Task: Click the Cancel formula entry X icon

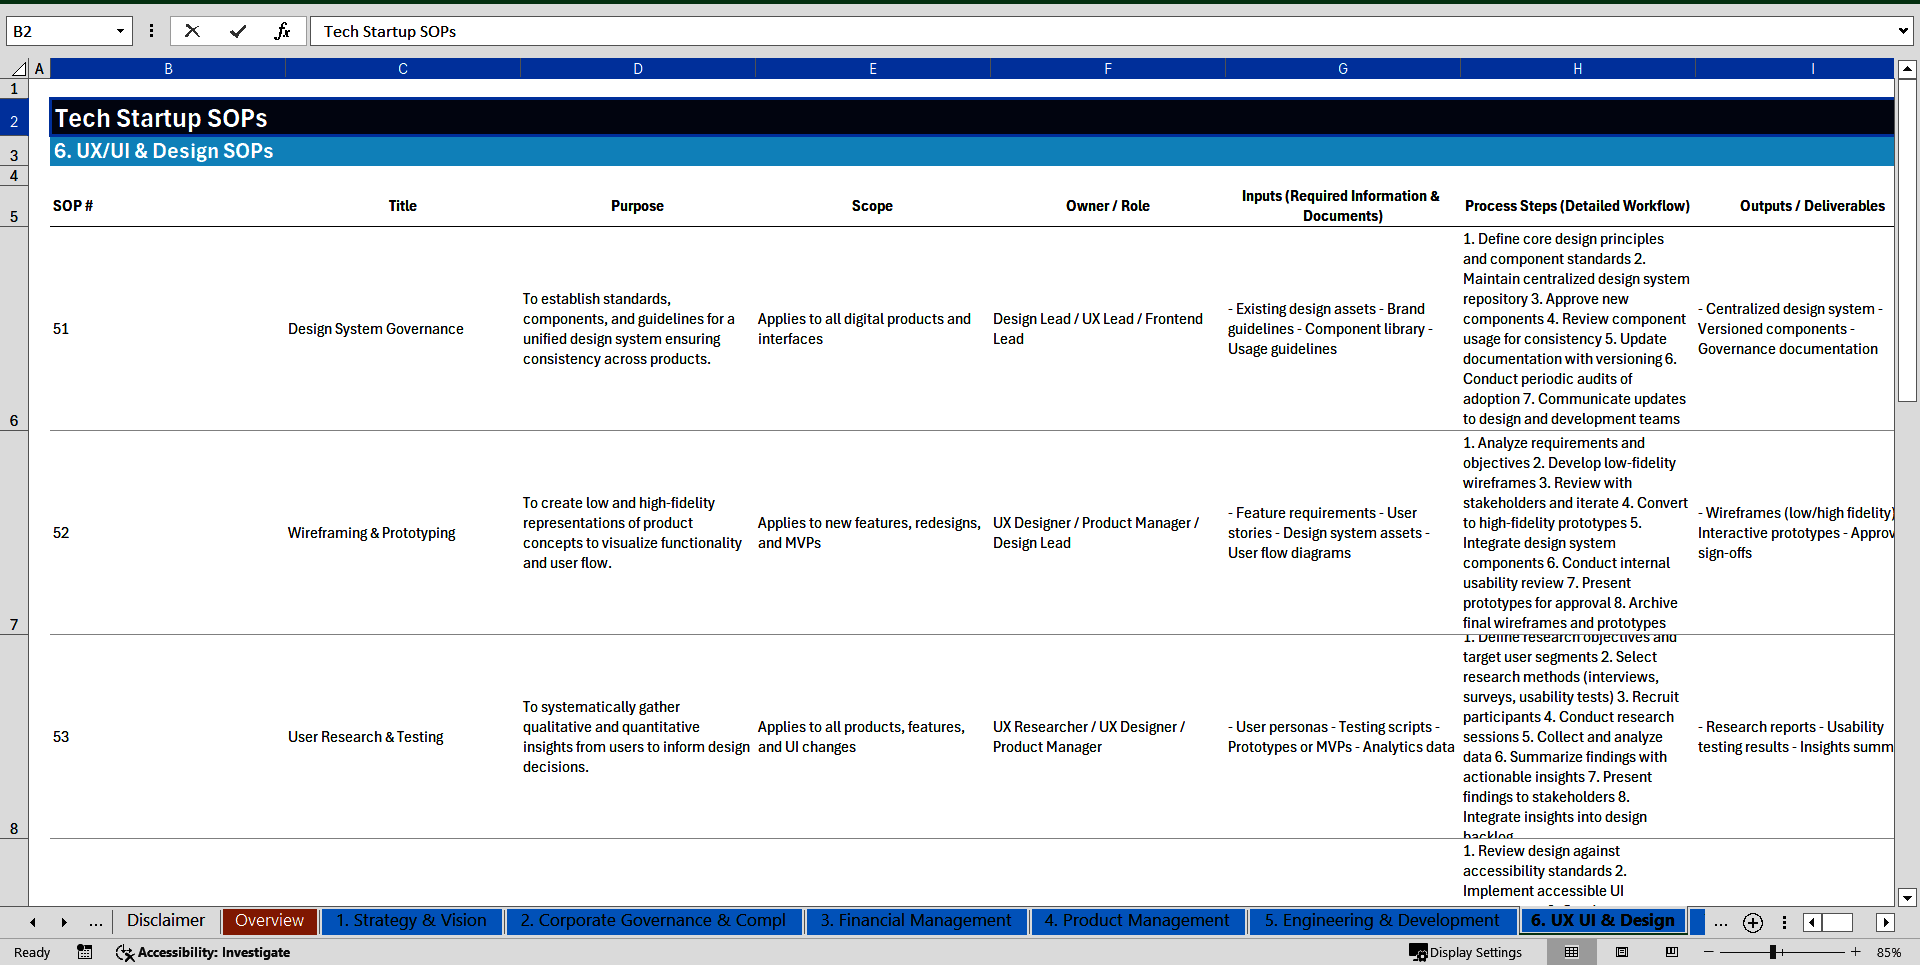Action: click(192, 31)
